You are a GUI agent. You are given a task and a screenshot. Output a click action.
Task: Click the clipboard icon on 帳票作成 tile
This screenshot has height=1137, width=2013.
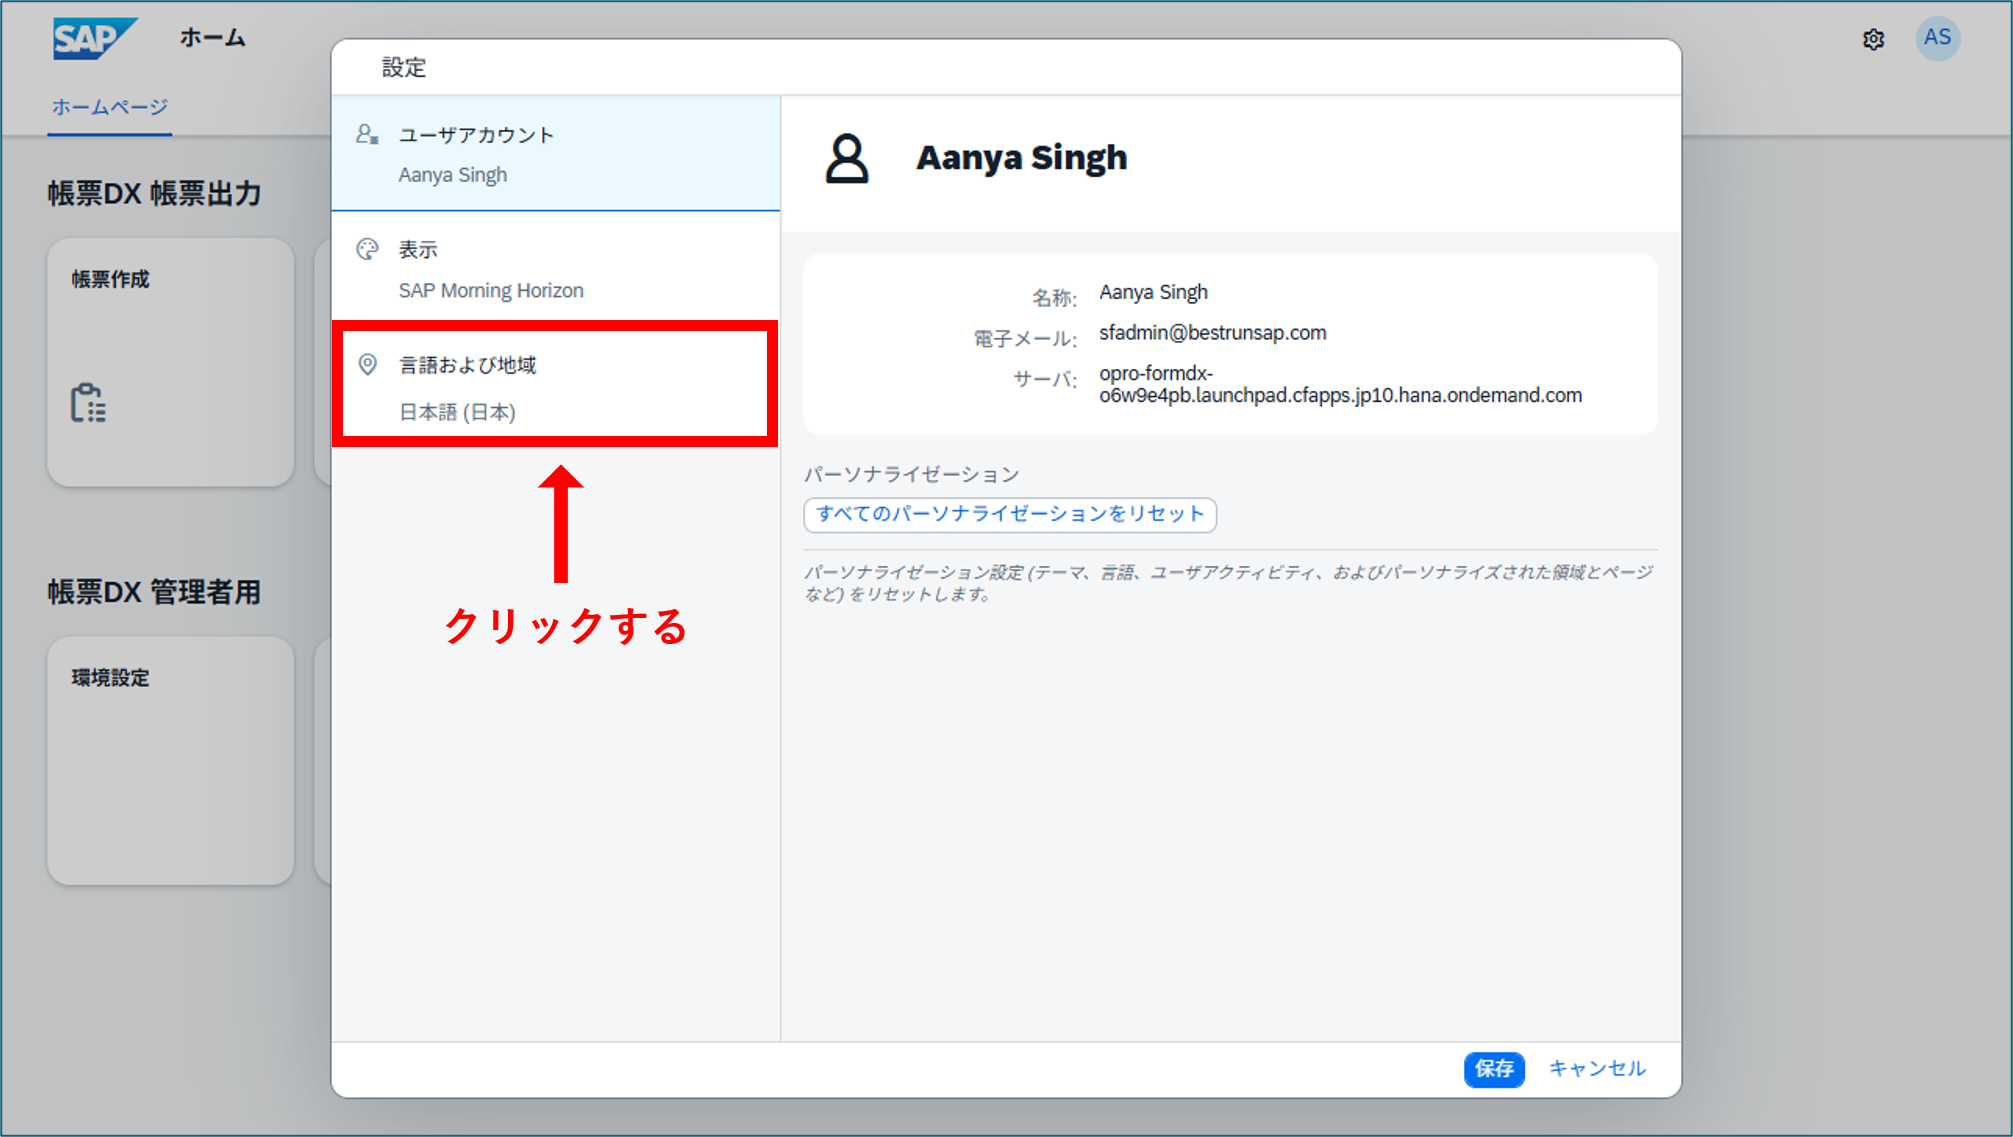[x=88, y=403]
